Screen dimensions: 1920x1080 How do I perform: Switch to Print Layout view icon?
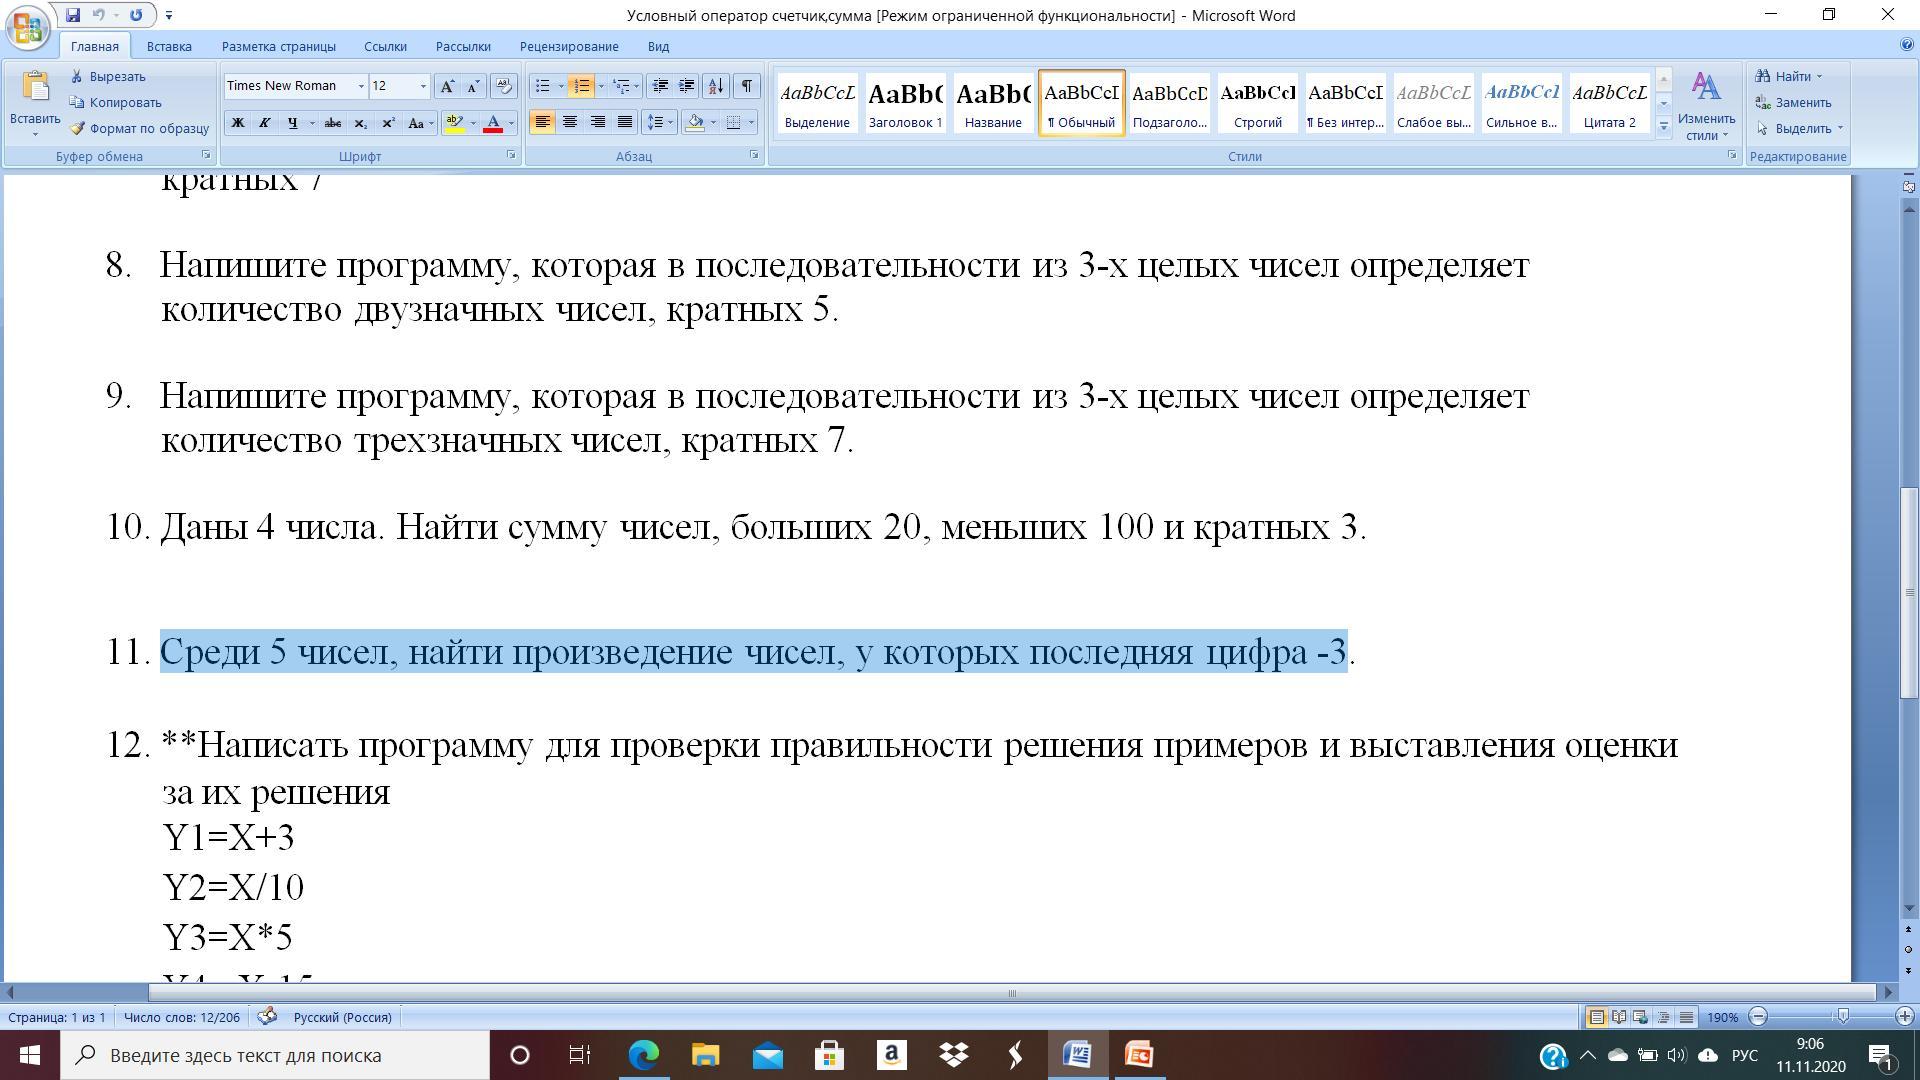coord(1597,1017)
